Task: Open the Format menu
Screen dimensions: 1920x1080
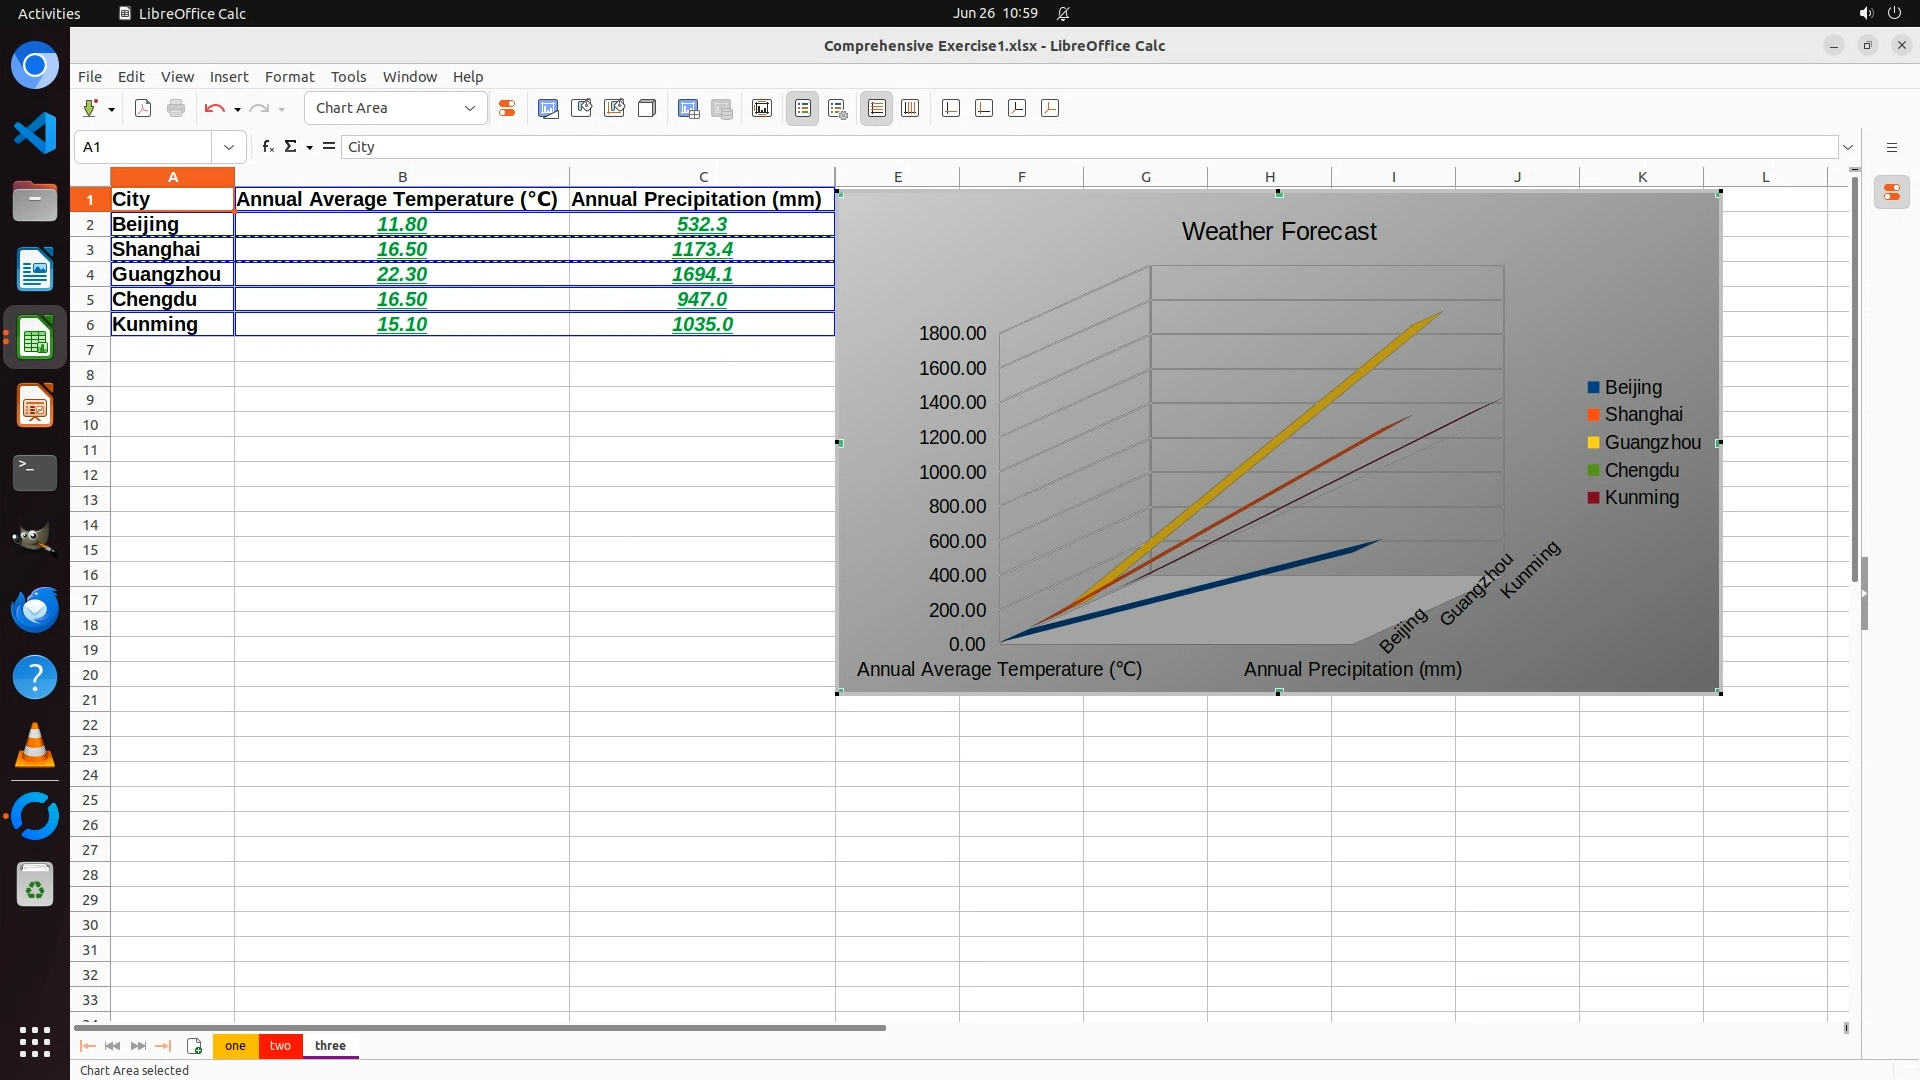Action: point(289,77)
